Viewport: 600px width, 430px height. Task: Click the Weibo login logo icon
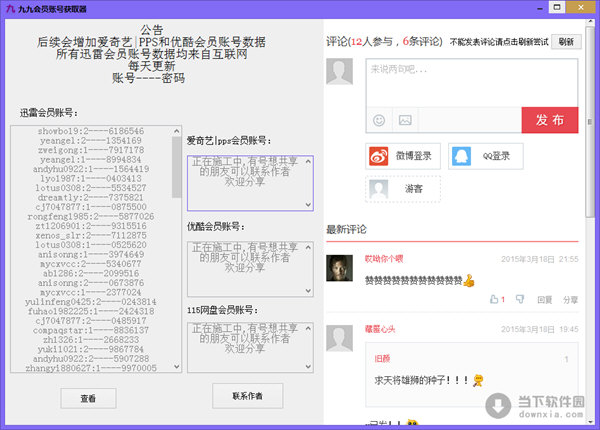click(x=378, y=156)
